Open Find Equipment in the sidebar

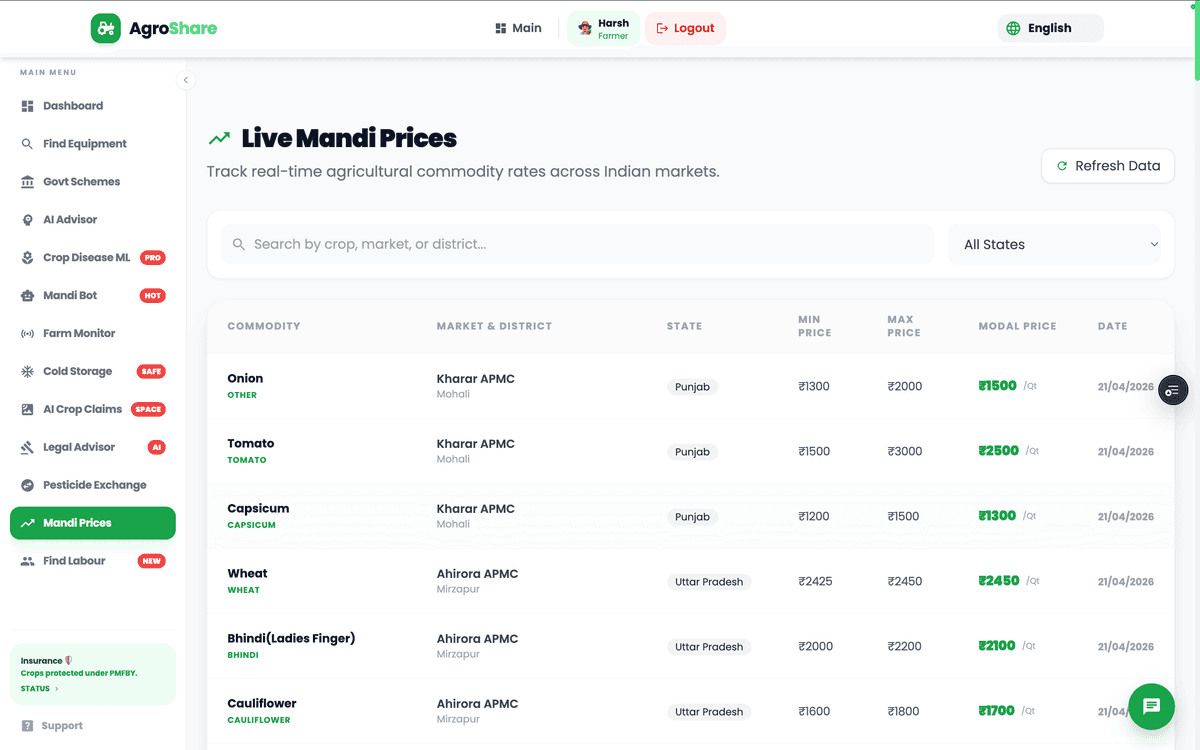pyautogui.click(x=85, y=144)
